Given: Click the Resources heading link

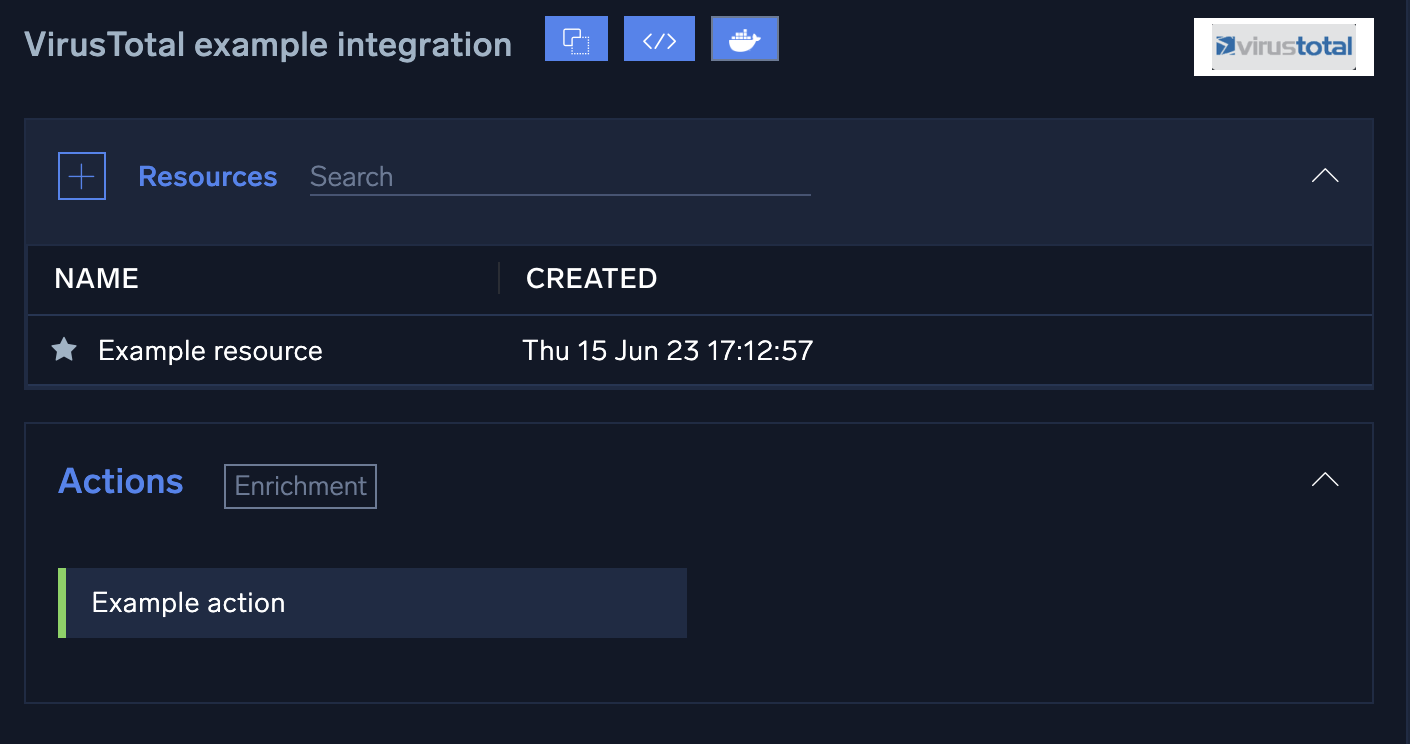Looking at the screenshot, I should point(207,176).
